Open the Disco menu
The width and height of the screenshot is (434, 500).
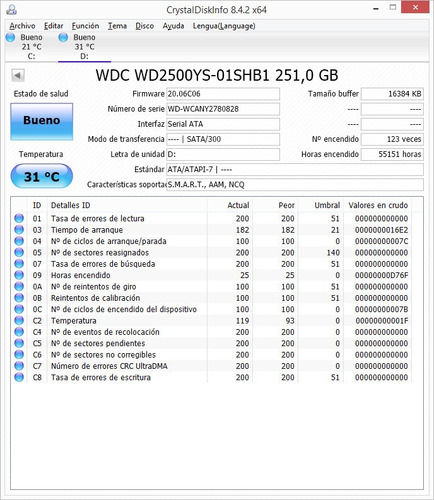click(145, 26)
